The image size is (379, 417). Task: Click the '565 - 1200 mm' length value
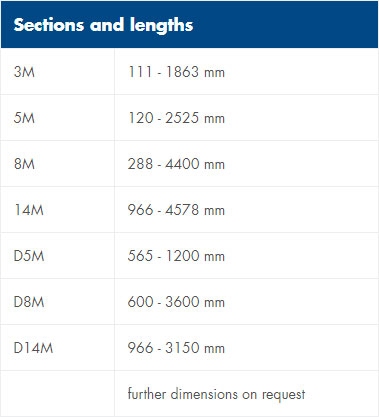[x=176, y=256]
